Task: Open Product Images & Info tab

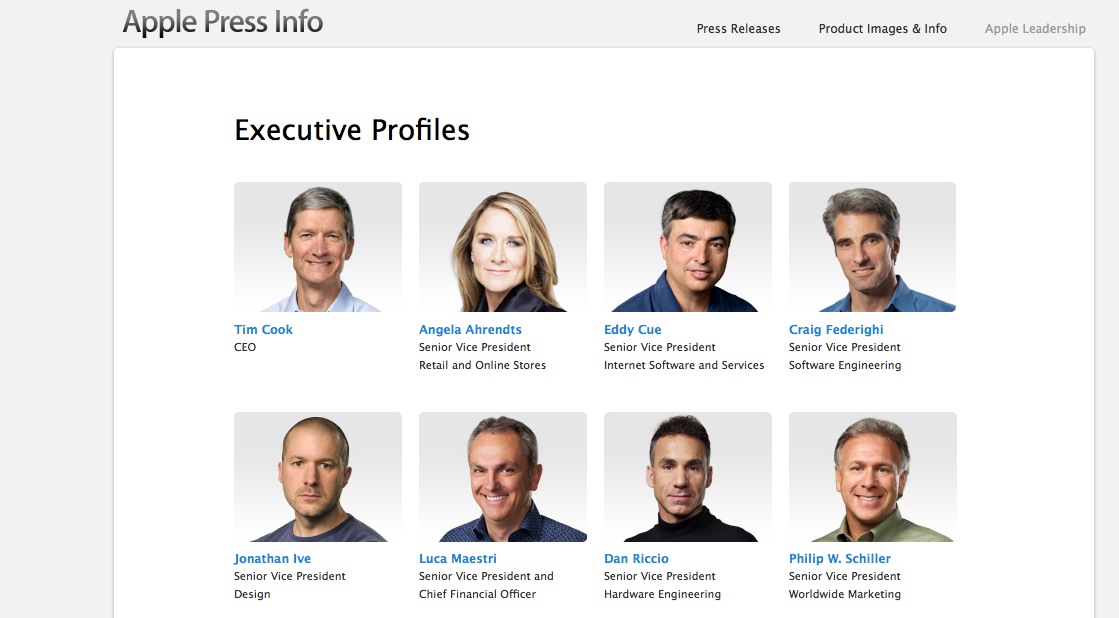Action: (882, 29)
